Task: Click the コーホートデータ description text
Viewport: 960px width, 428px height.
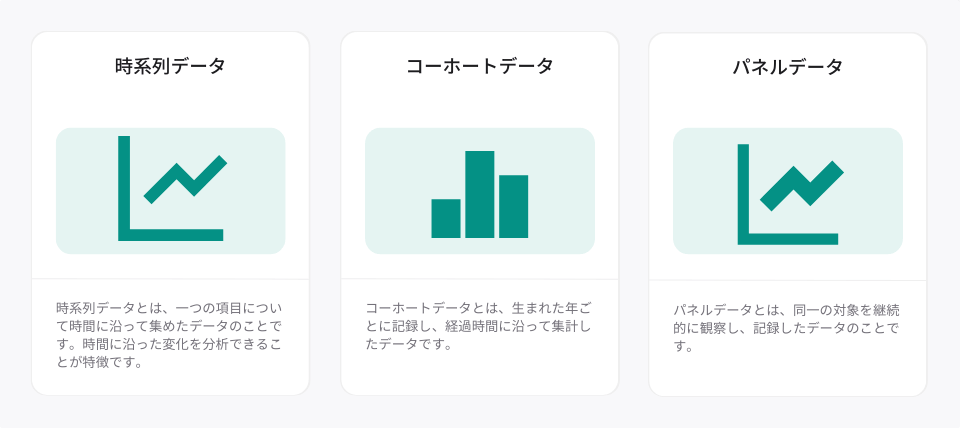Action: coord(479,325)
